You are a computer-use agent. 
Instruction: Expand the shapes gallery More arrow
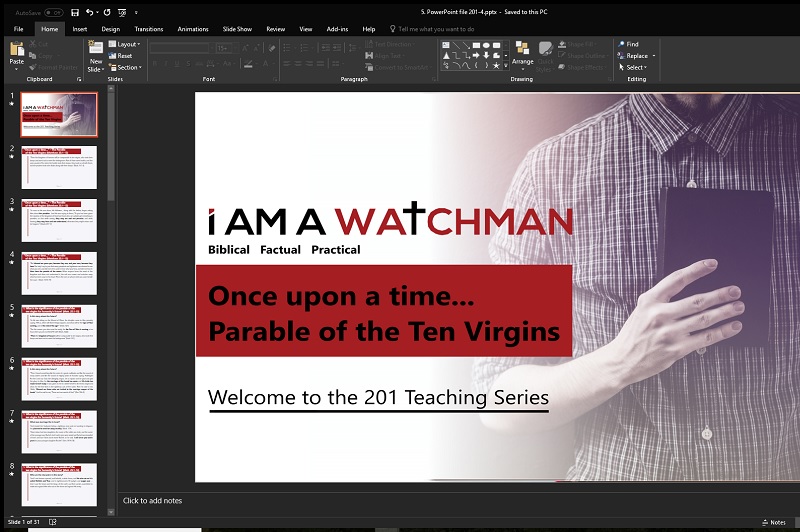506,65
